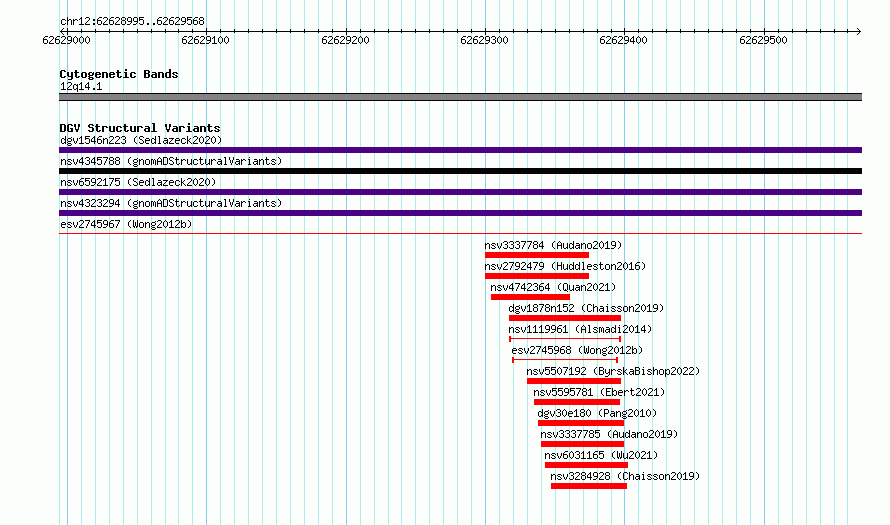Image resolution: width=890 pixels, height=525 pixels.
Task: Open the DGV Structural Variants track title
Action: pyautogui.click(x=140, y=128)
